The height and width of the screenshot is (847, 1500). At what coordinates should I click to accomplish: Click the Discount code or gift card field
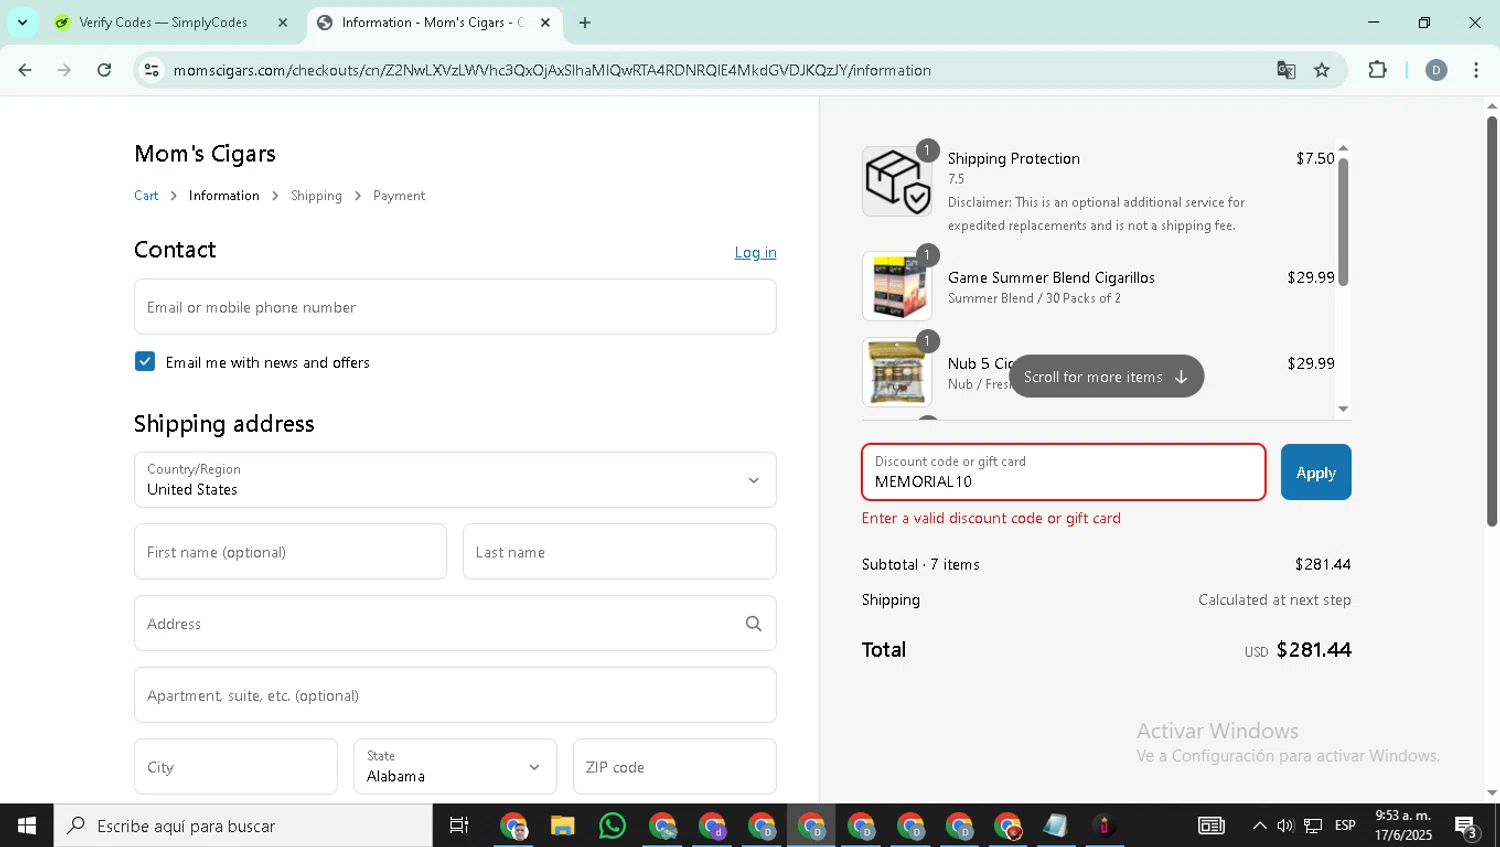point(1063,472)
